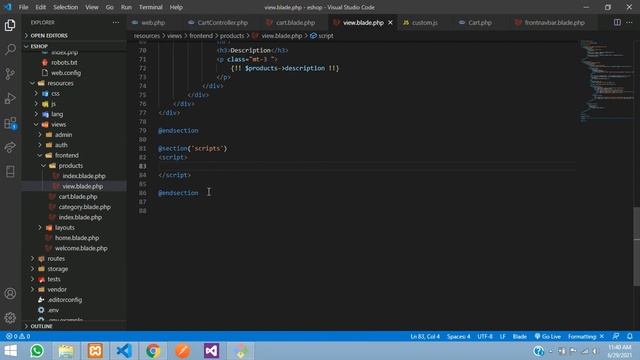Open category.blade.php in the explorer tree
The height and width of the screenshot is (360, 640).
click(84, 207)
